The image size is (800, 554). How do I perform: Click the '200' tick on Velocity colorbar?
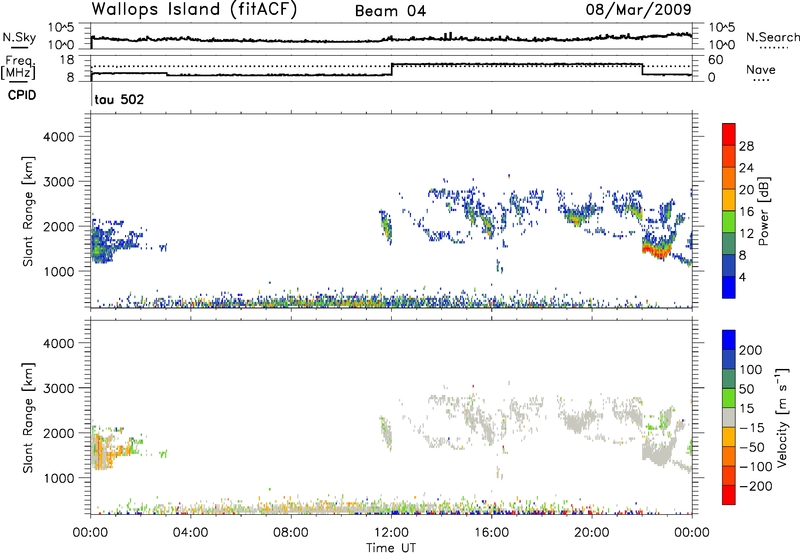pyautogui.click(x=751, y=350)
